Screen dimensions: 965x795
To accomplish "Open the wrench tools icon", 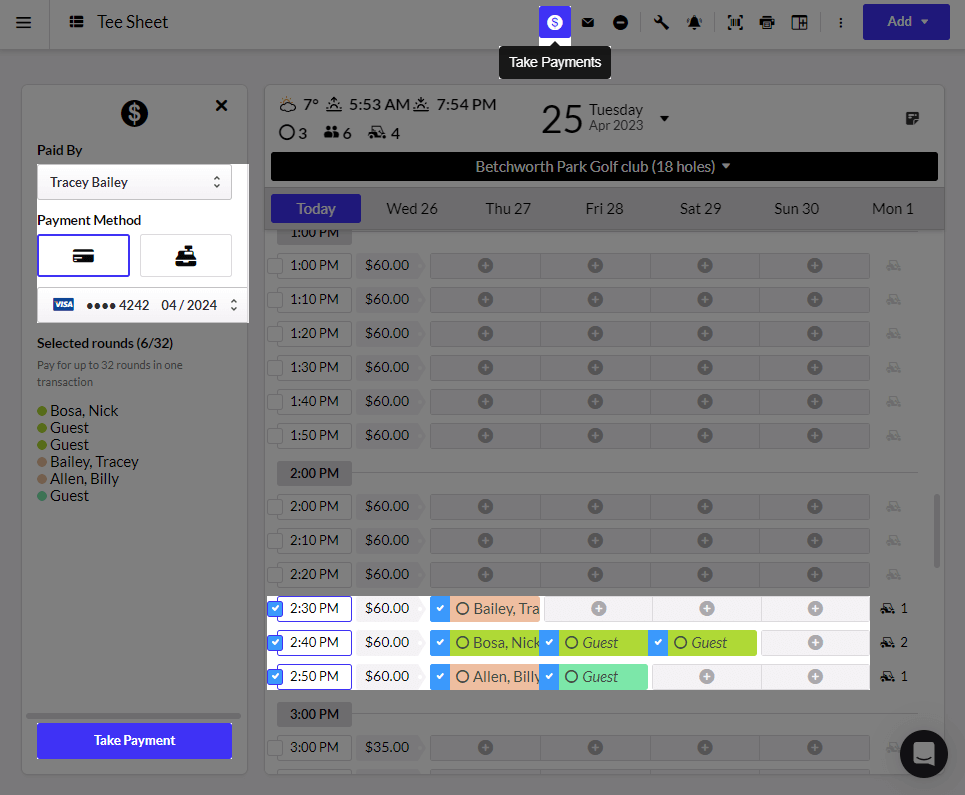I will point(661,23).
